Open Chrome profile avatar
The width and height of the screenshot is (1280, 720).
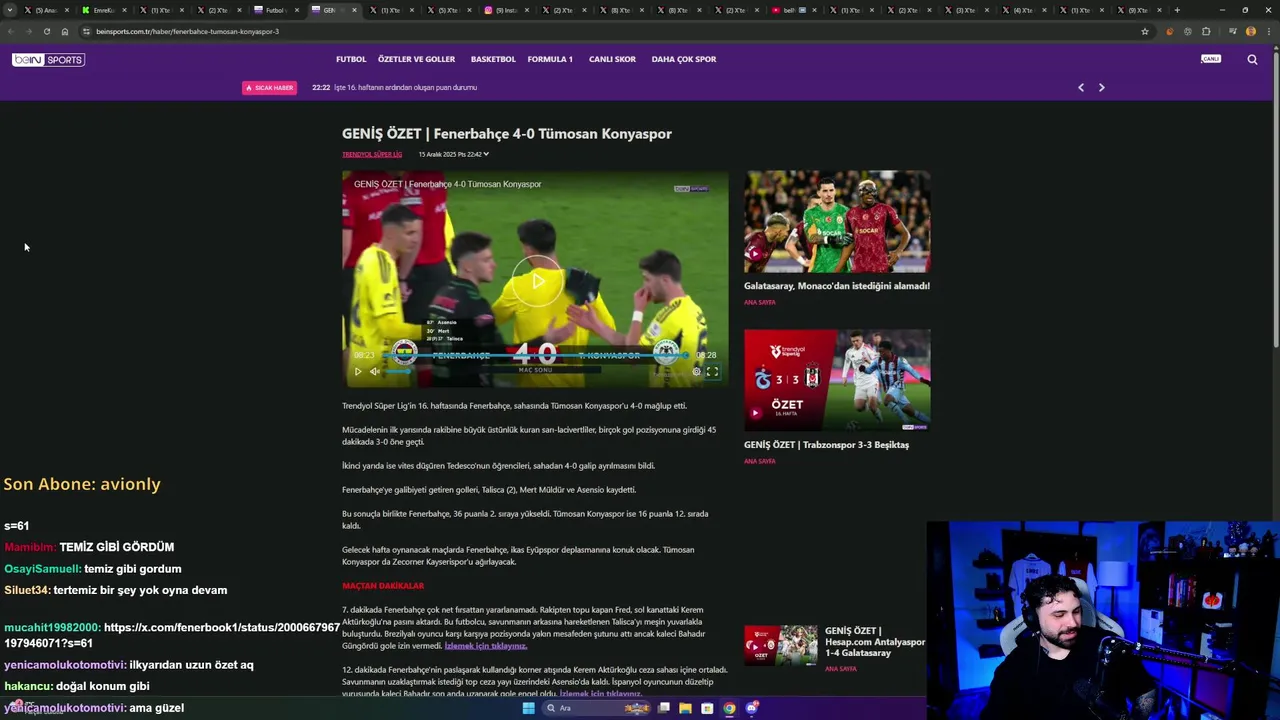(x=1250, y=31)
